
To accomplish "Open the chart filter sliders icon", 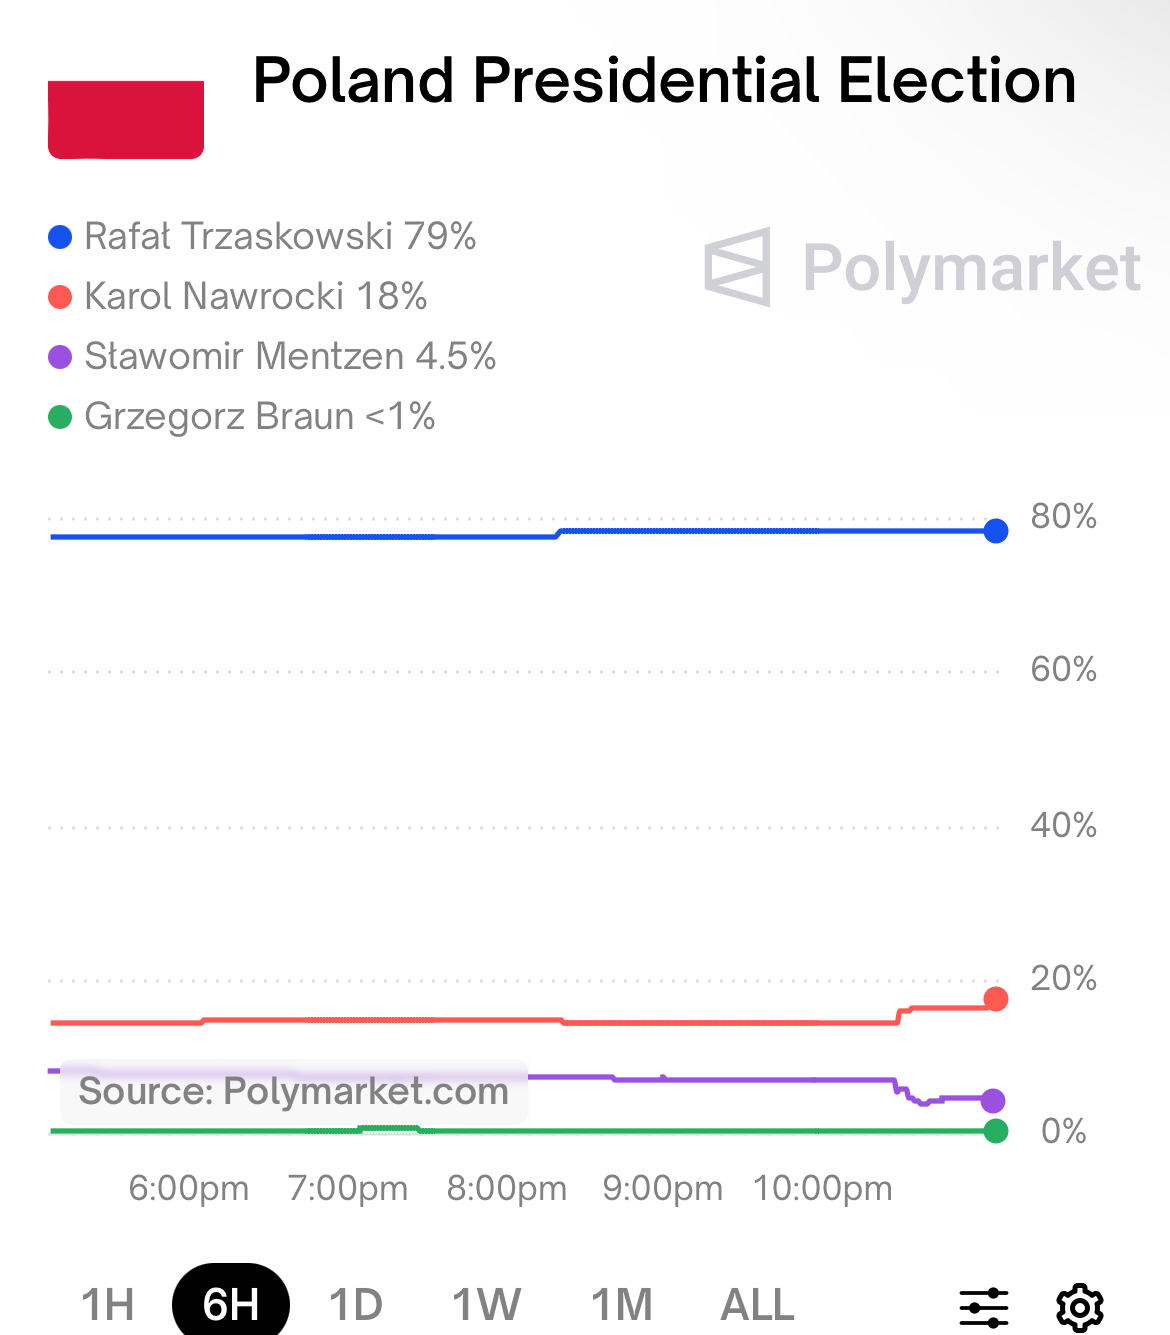I will [x=984, y=1307].
